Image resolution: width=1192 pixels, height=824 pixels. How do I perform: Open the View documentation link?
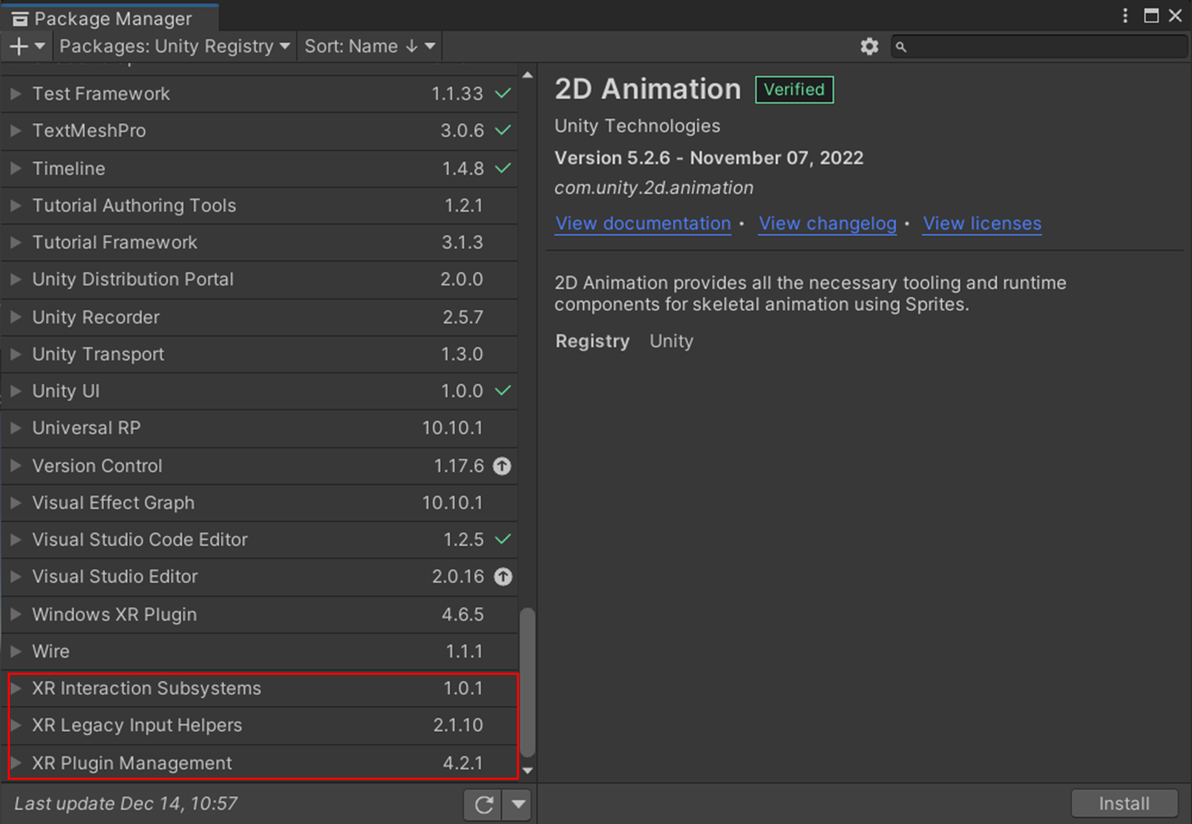642,223
